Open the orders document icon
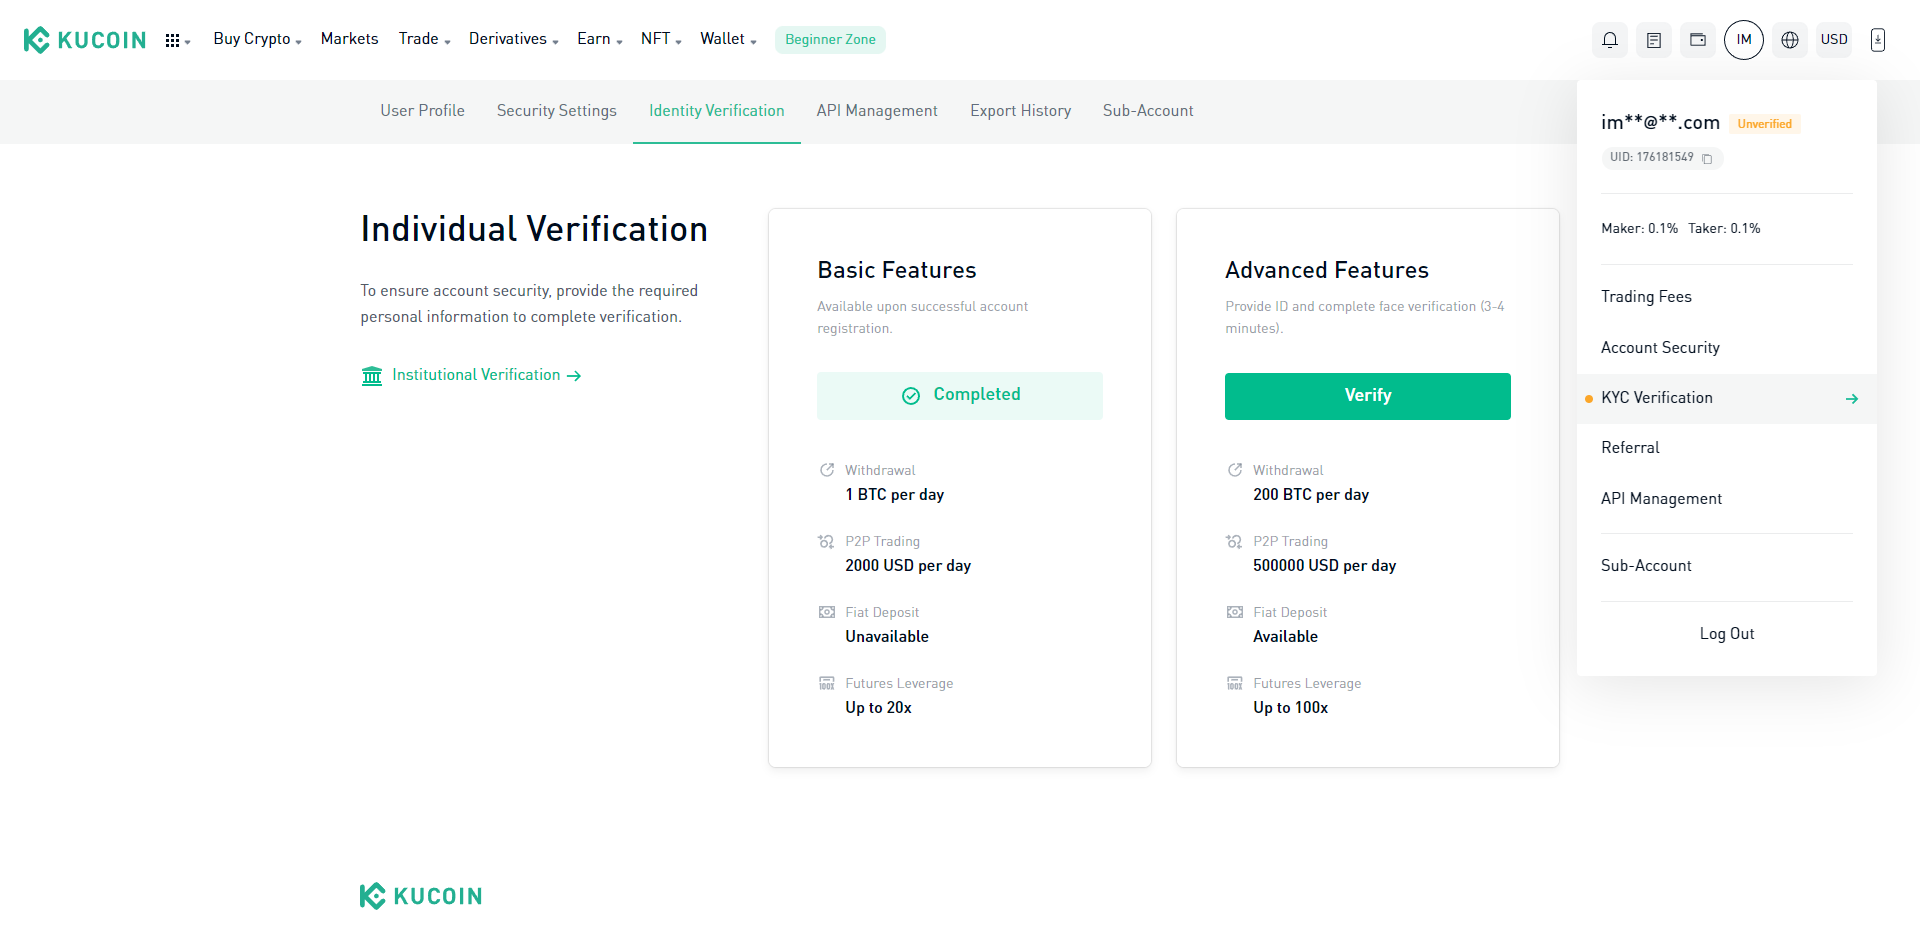1920x937 pixels. (1654, 40)
